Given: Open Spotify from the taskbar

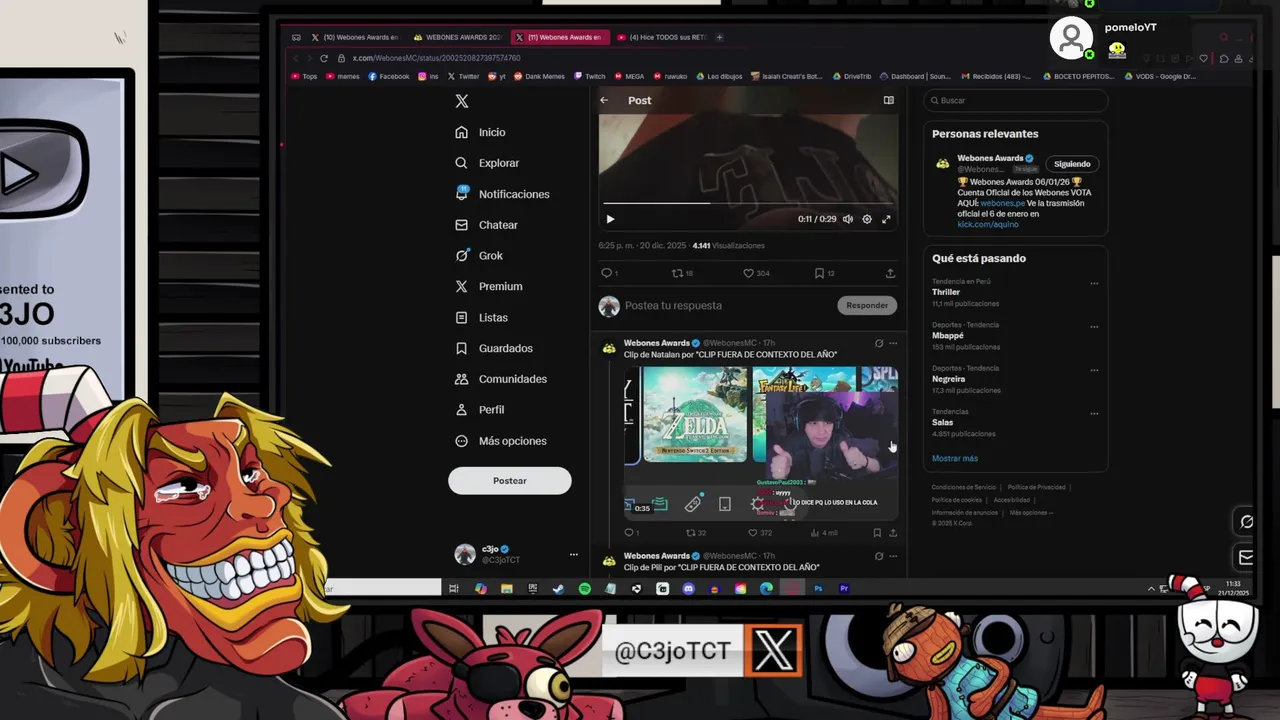Looking at the screenshot, I should pos(584,589).
